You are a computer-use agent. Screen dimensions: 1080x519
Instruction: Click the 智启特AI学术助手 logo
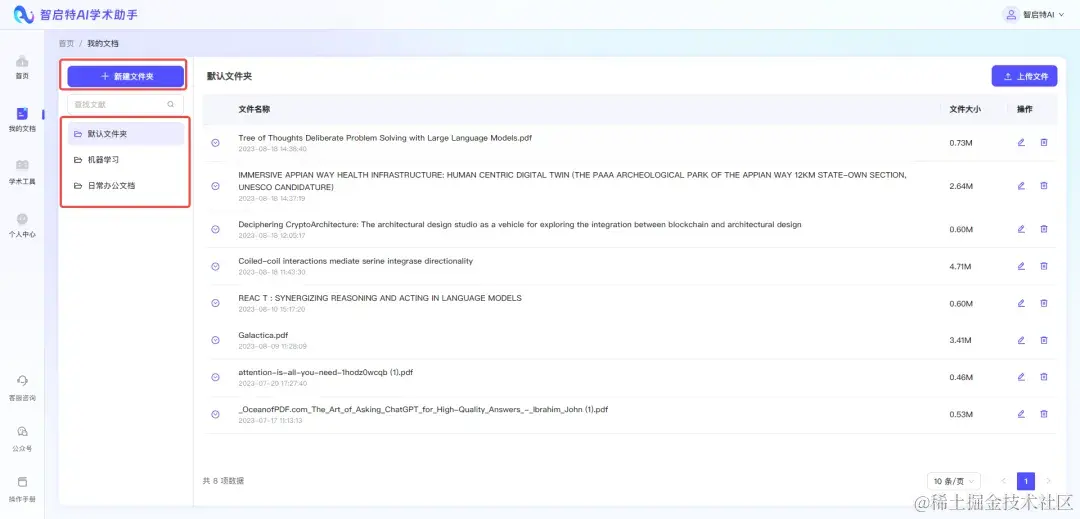pyautogui.click(x=76, y=14)
